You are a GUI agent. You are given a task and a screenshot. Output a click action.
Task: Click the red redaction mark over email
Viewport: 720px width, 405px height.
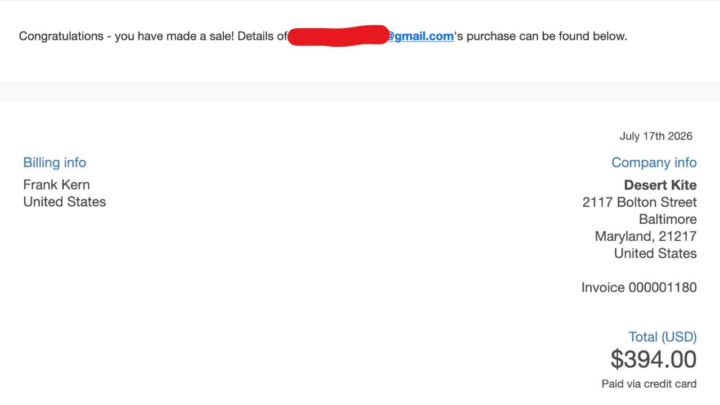[x=338, y=36]
